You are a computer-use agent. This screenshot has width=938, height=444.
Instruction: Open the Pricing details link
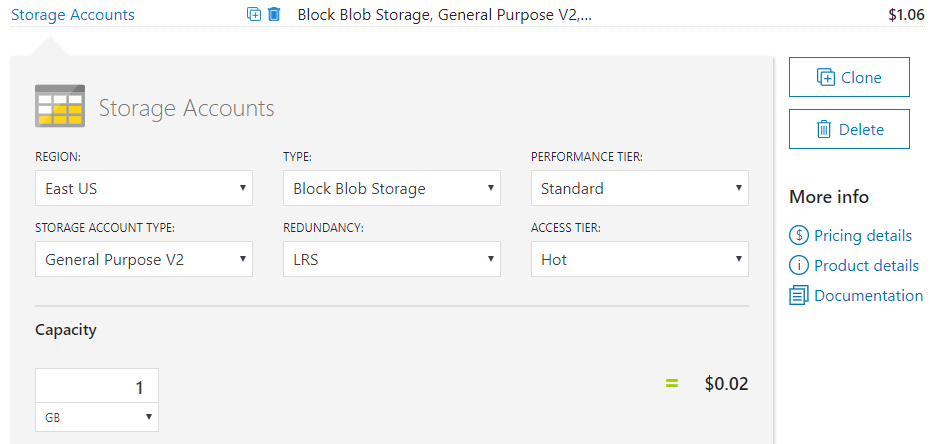coord(863,236)
